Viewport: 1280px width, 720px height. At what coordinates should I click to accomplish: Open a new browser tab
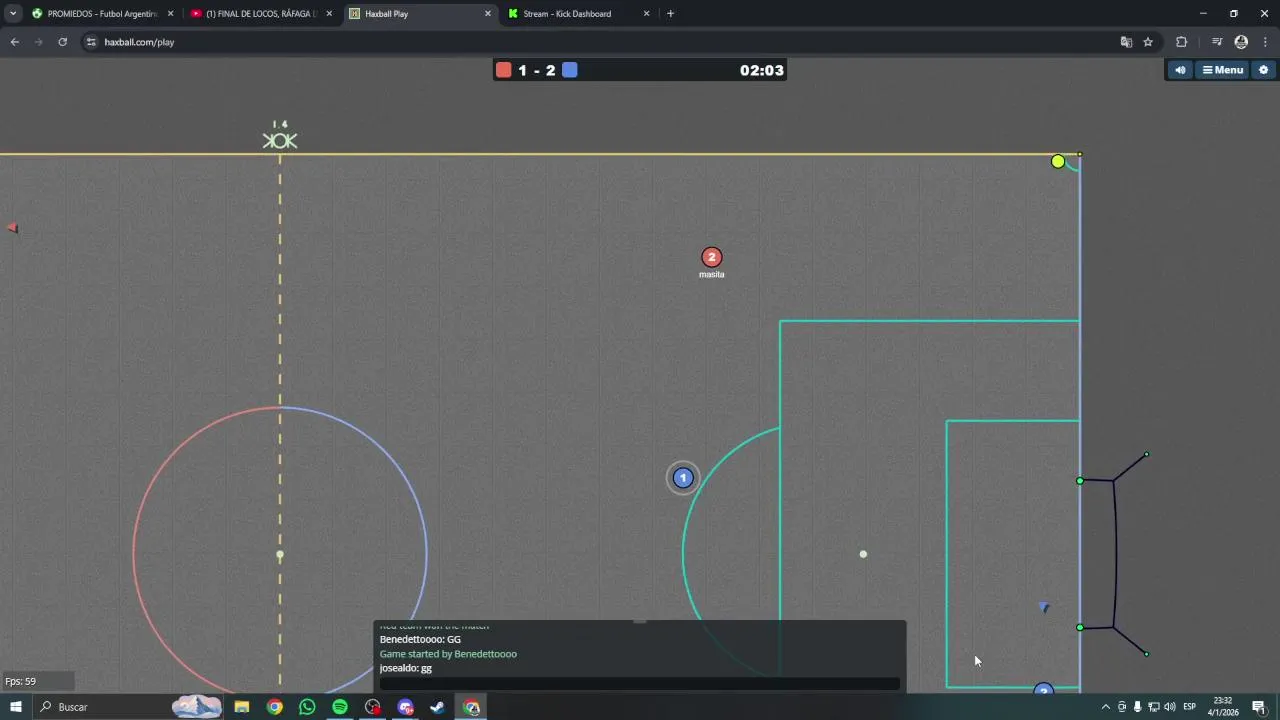click(670, 14)
